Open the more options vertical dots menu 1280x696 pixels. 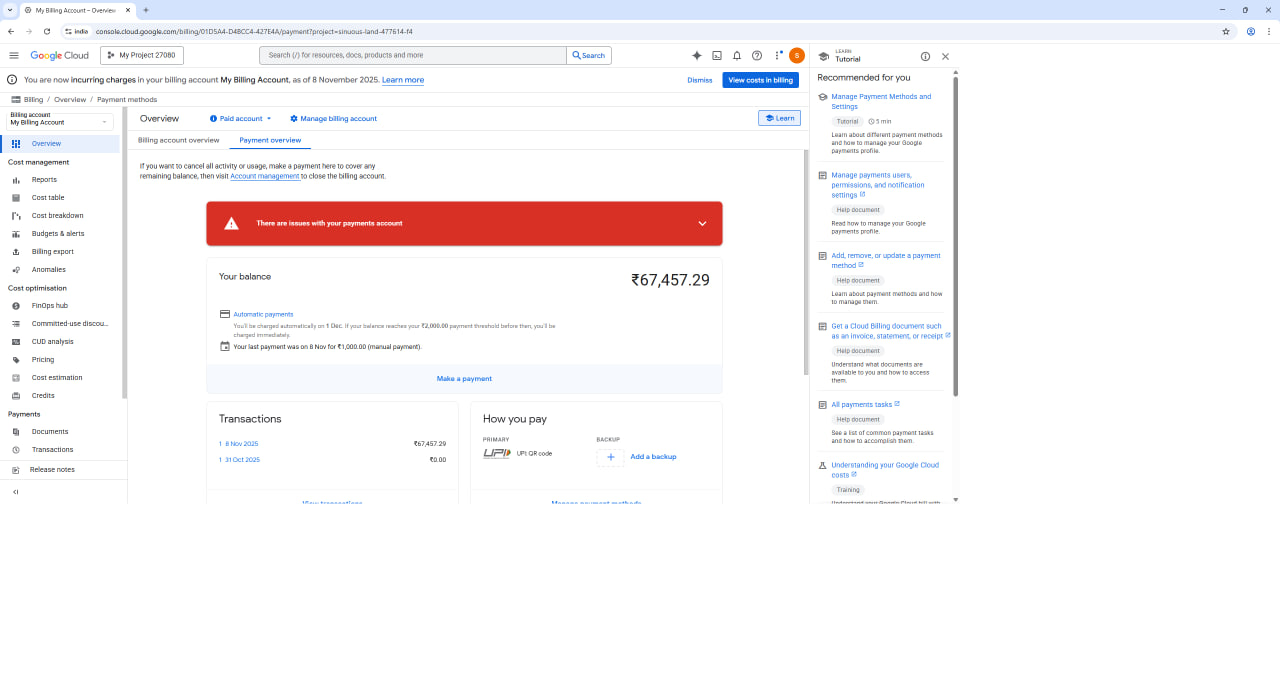point(777,56)
